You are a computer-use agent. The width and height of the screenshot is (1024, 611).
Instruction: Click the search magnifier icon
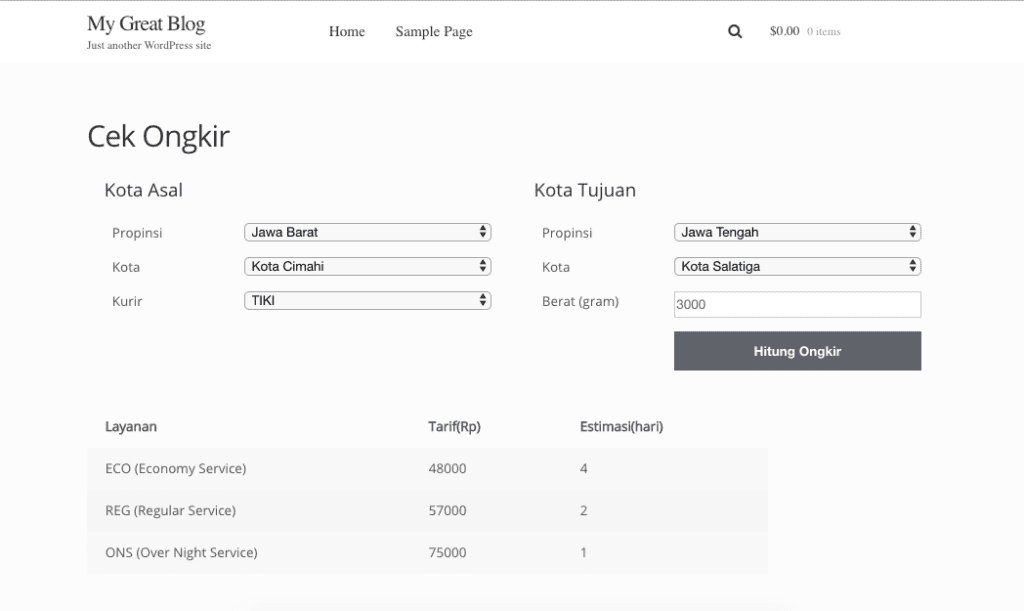point(735,31)
